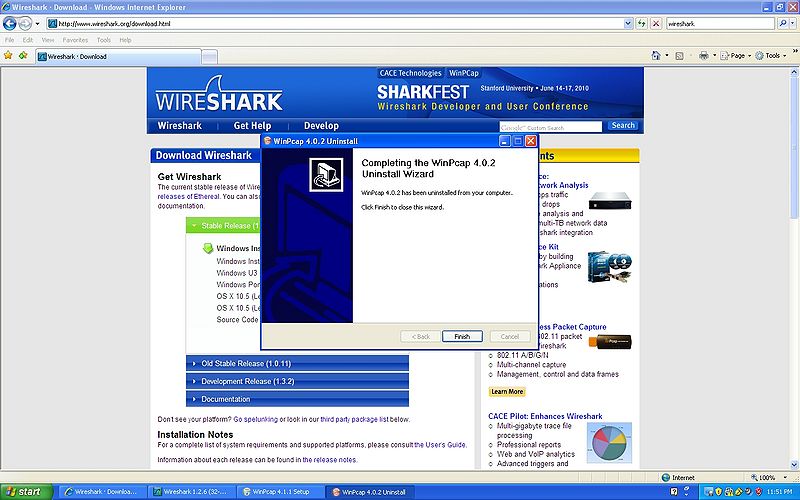Open the Home button dropdown arrow
Image resolution: width=800 pixels, height=500 pixels.
[x=666, y=56]
